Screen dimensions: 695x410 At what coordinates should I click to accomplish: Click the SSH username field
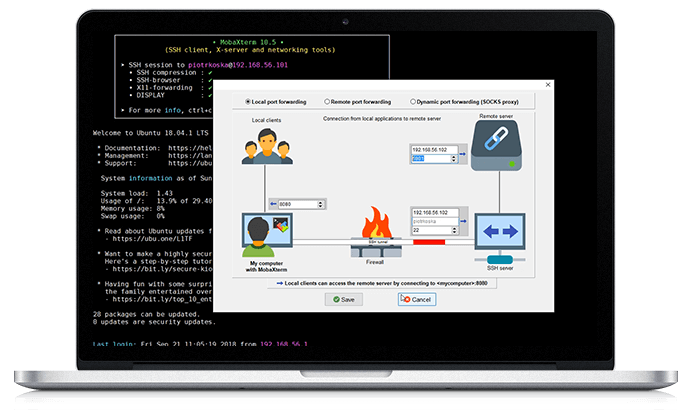pos(430,221)
